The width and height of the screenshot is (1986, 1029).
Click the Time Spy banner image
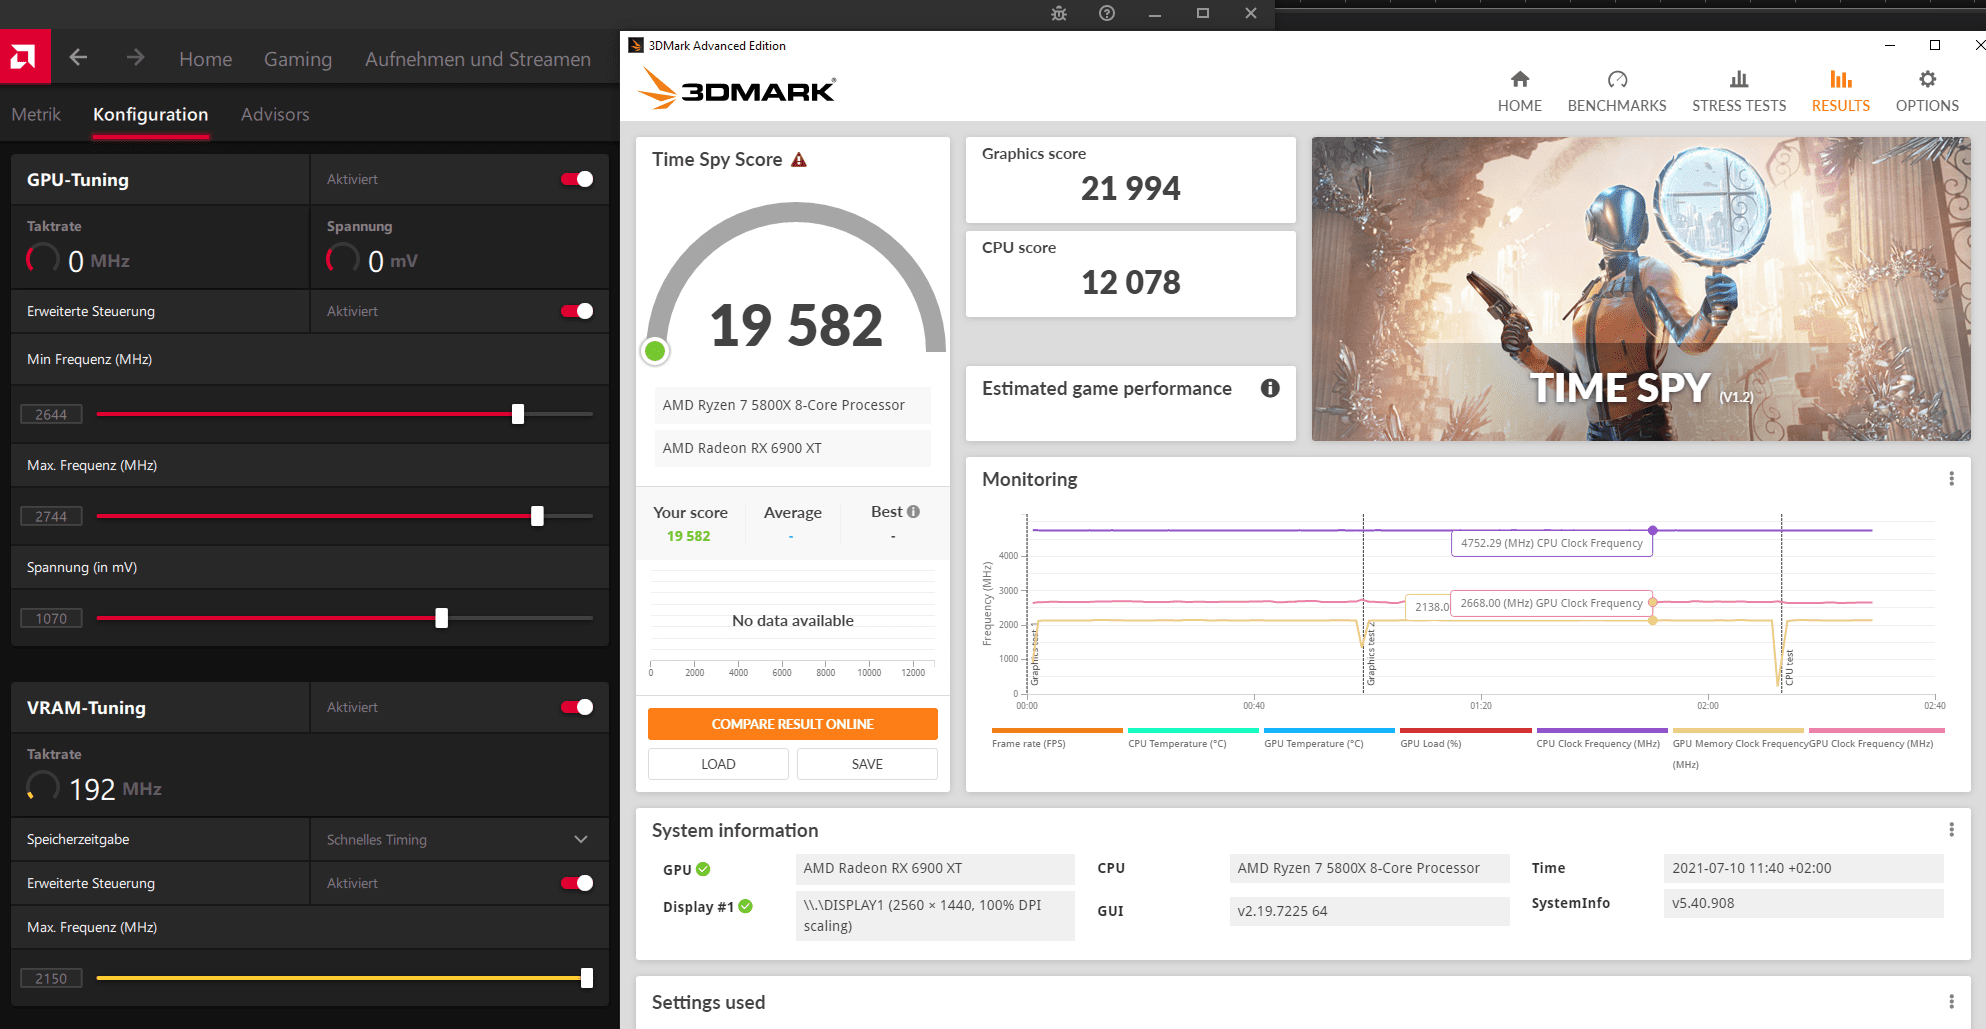coord(1641,289)
